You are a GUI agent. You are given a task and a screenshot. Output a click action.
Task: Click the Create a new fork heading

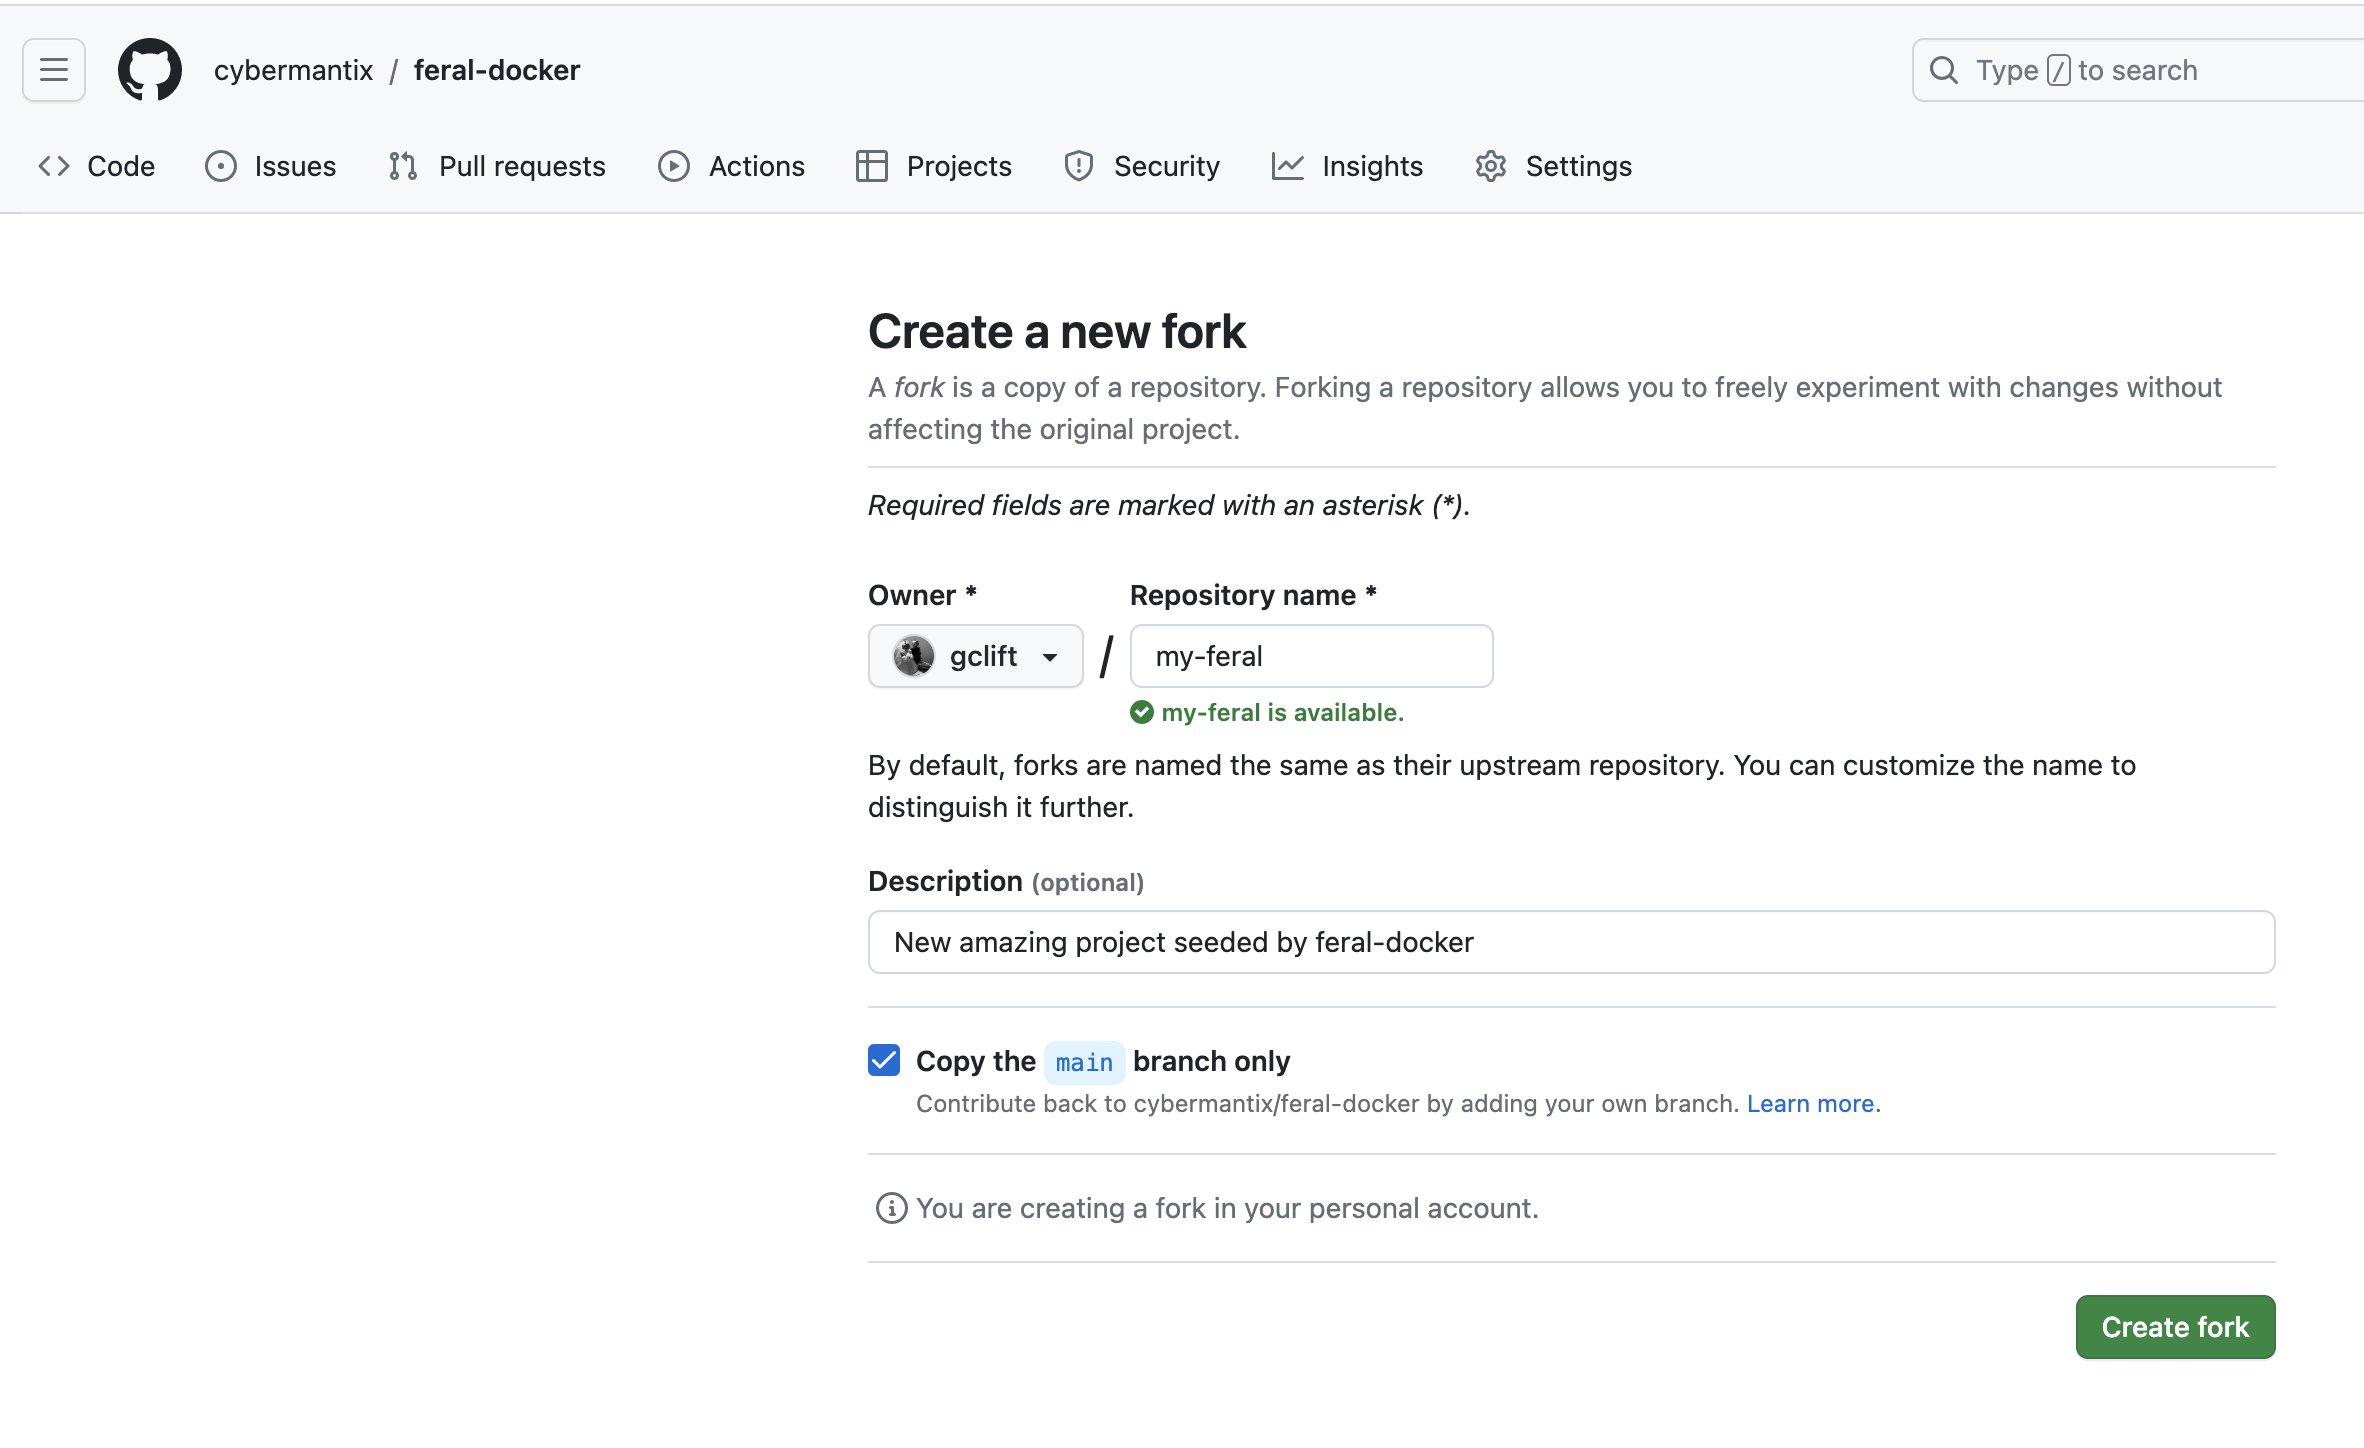click(x=1056, y=331)
